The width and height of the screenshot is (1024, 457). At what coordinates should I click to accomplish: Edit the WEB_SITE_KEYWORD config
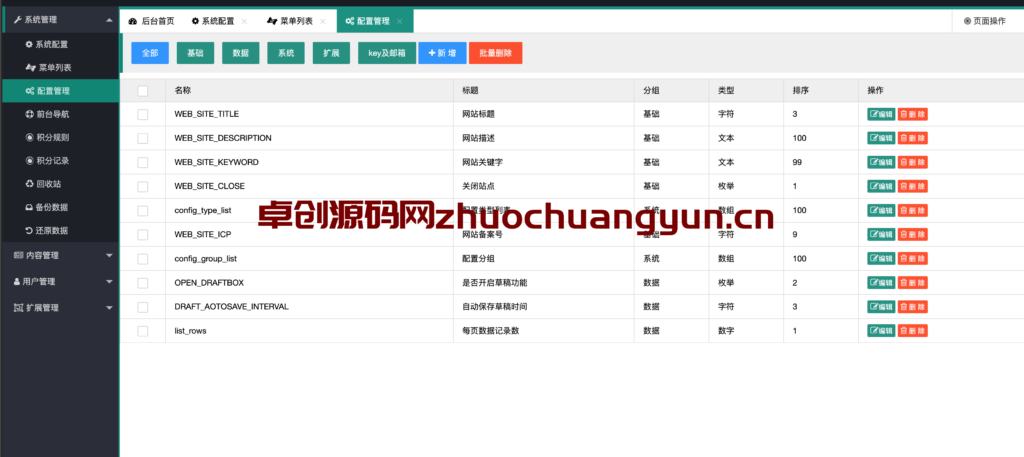[x=881, y=163]
